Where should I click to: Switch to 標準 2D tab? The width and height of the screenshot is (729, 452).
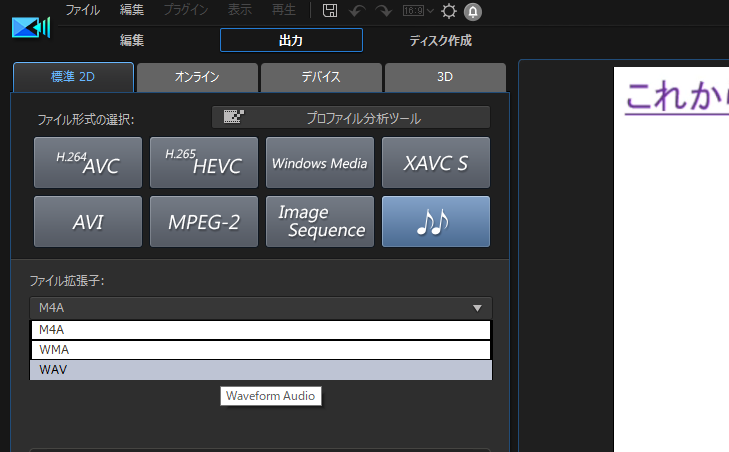[73, 77]
